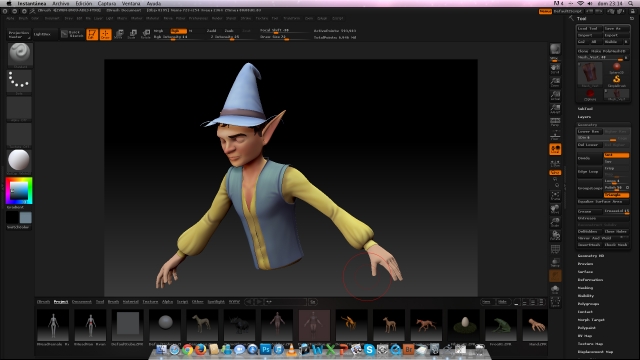The height and width of the screenshot is (360, 640).
Task: Toggle the Local symmetry orange icon
Action: click(555, 149)
